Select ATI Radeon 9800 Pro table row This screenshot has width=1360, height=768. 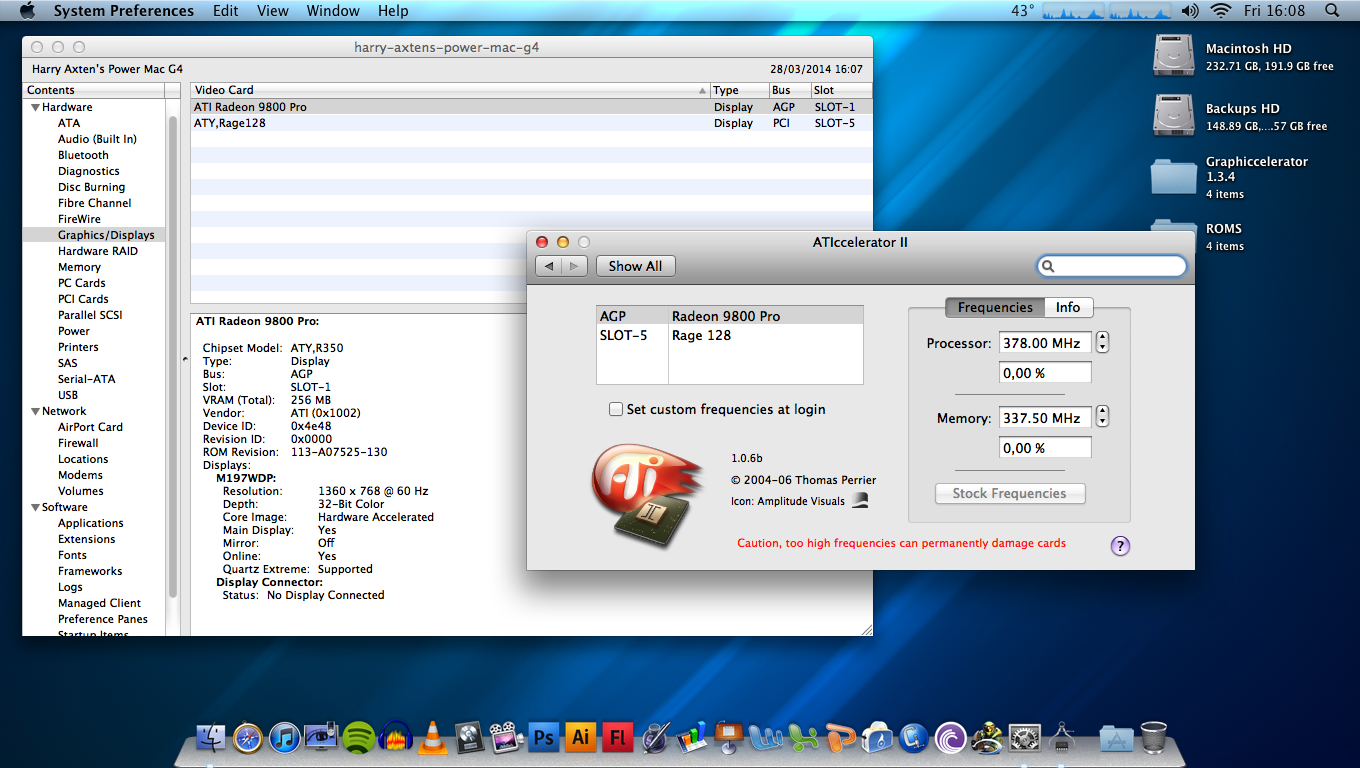click(531, 107)
